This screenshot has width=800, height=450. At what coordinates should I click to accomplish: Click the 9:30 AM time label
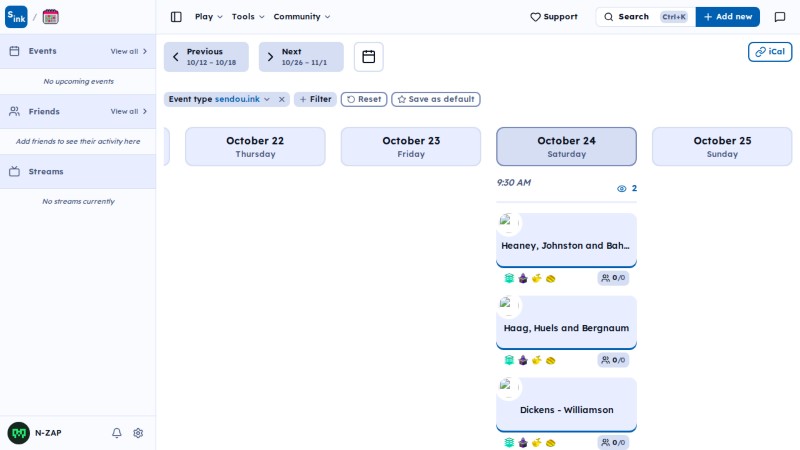(x=514, y=183)
